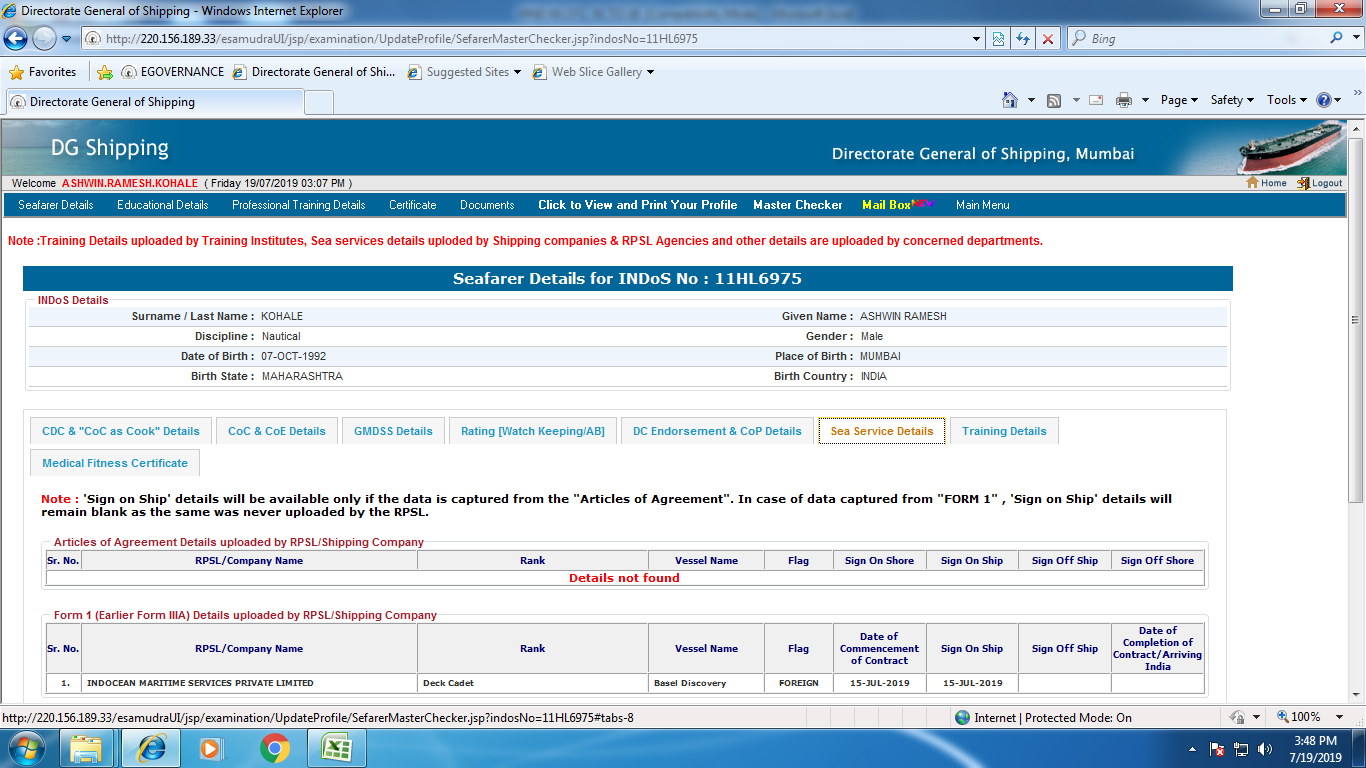Expand the address bar URL dropdown

(x=977, y=39)
